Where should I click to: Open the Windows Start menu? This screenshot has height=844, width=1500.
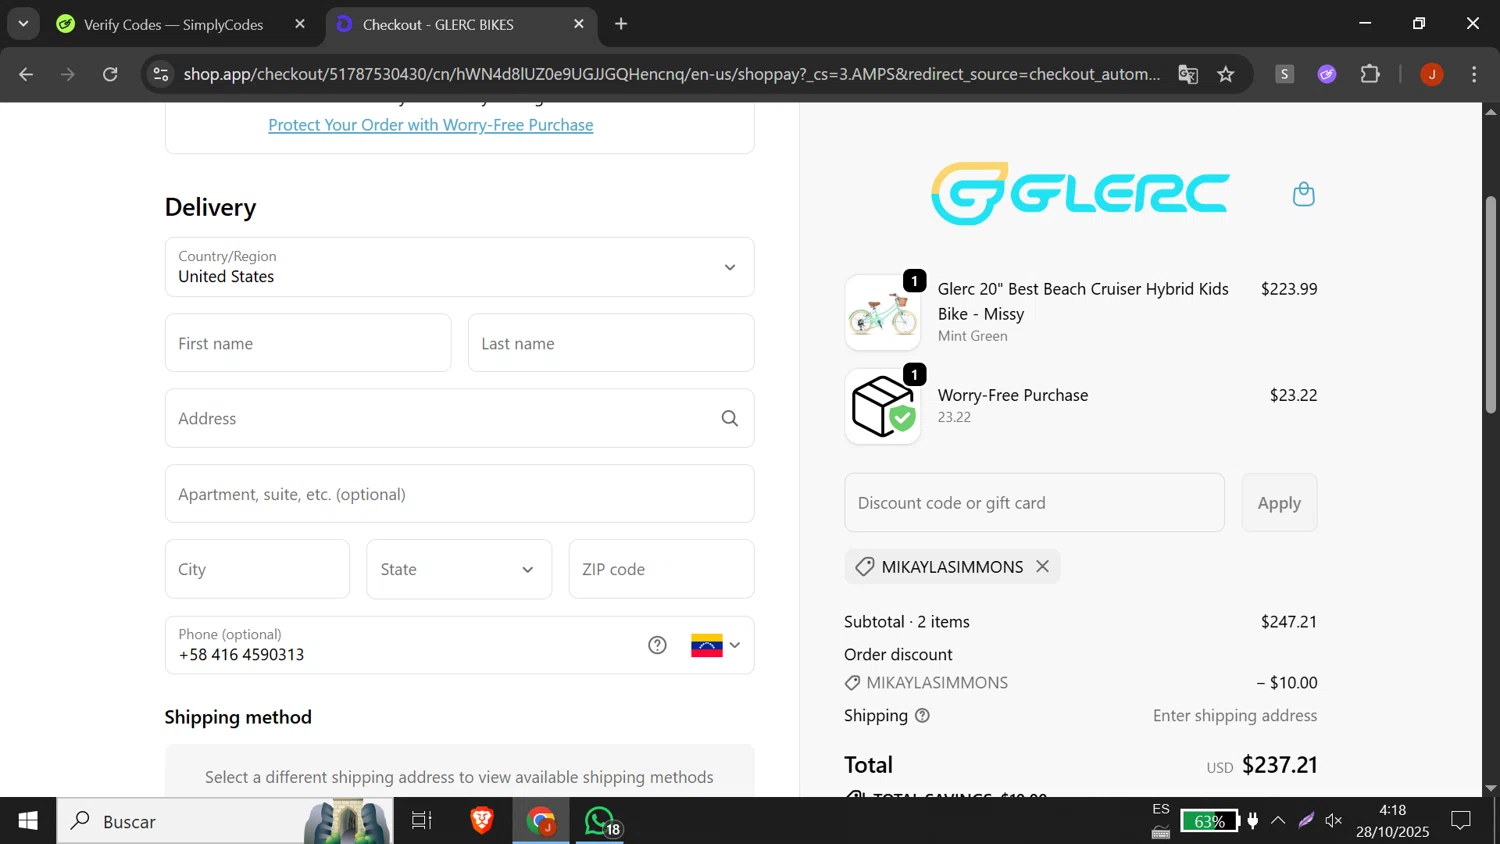(x=28, y=821)
